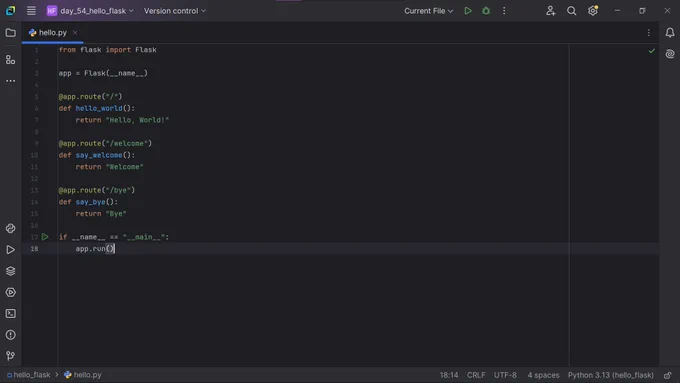Open the Git version control tool window
Screen dimensions: 680x383
point(10,356)
